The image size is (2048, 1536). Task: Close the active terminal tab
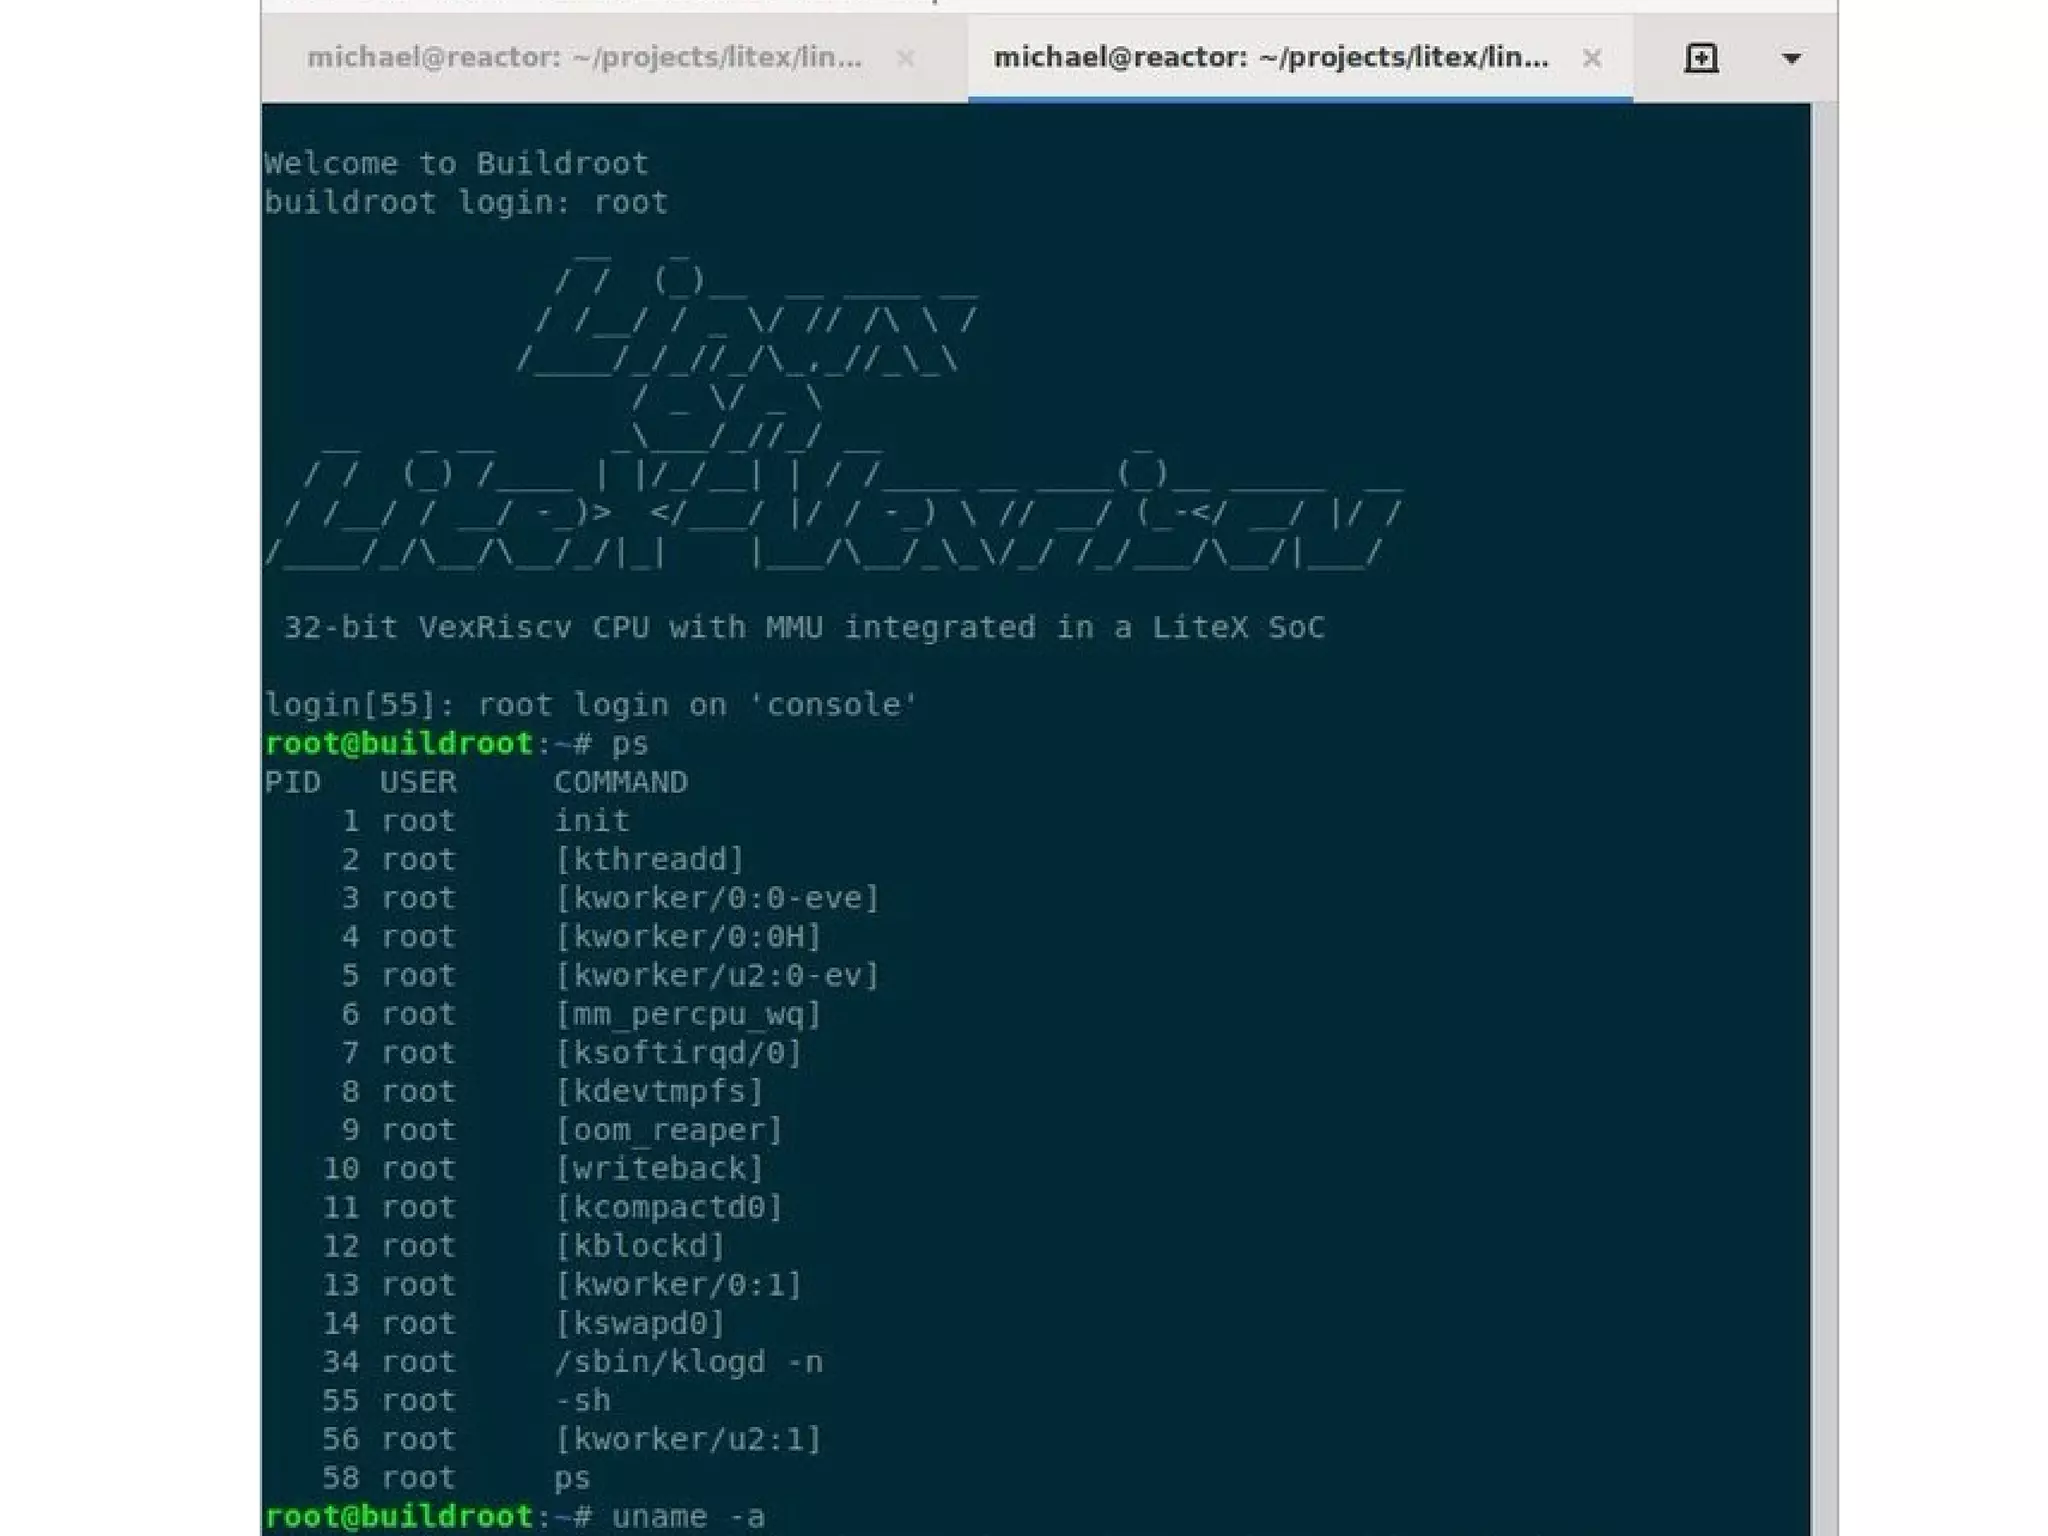point(1592,59)
